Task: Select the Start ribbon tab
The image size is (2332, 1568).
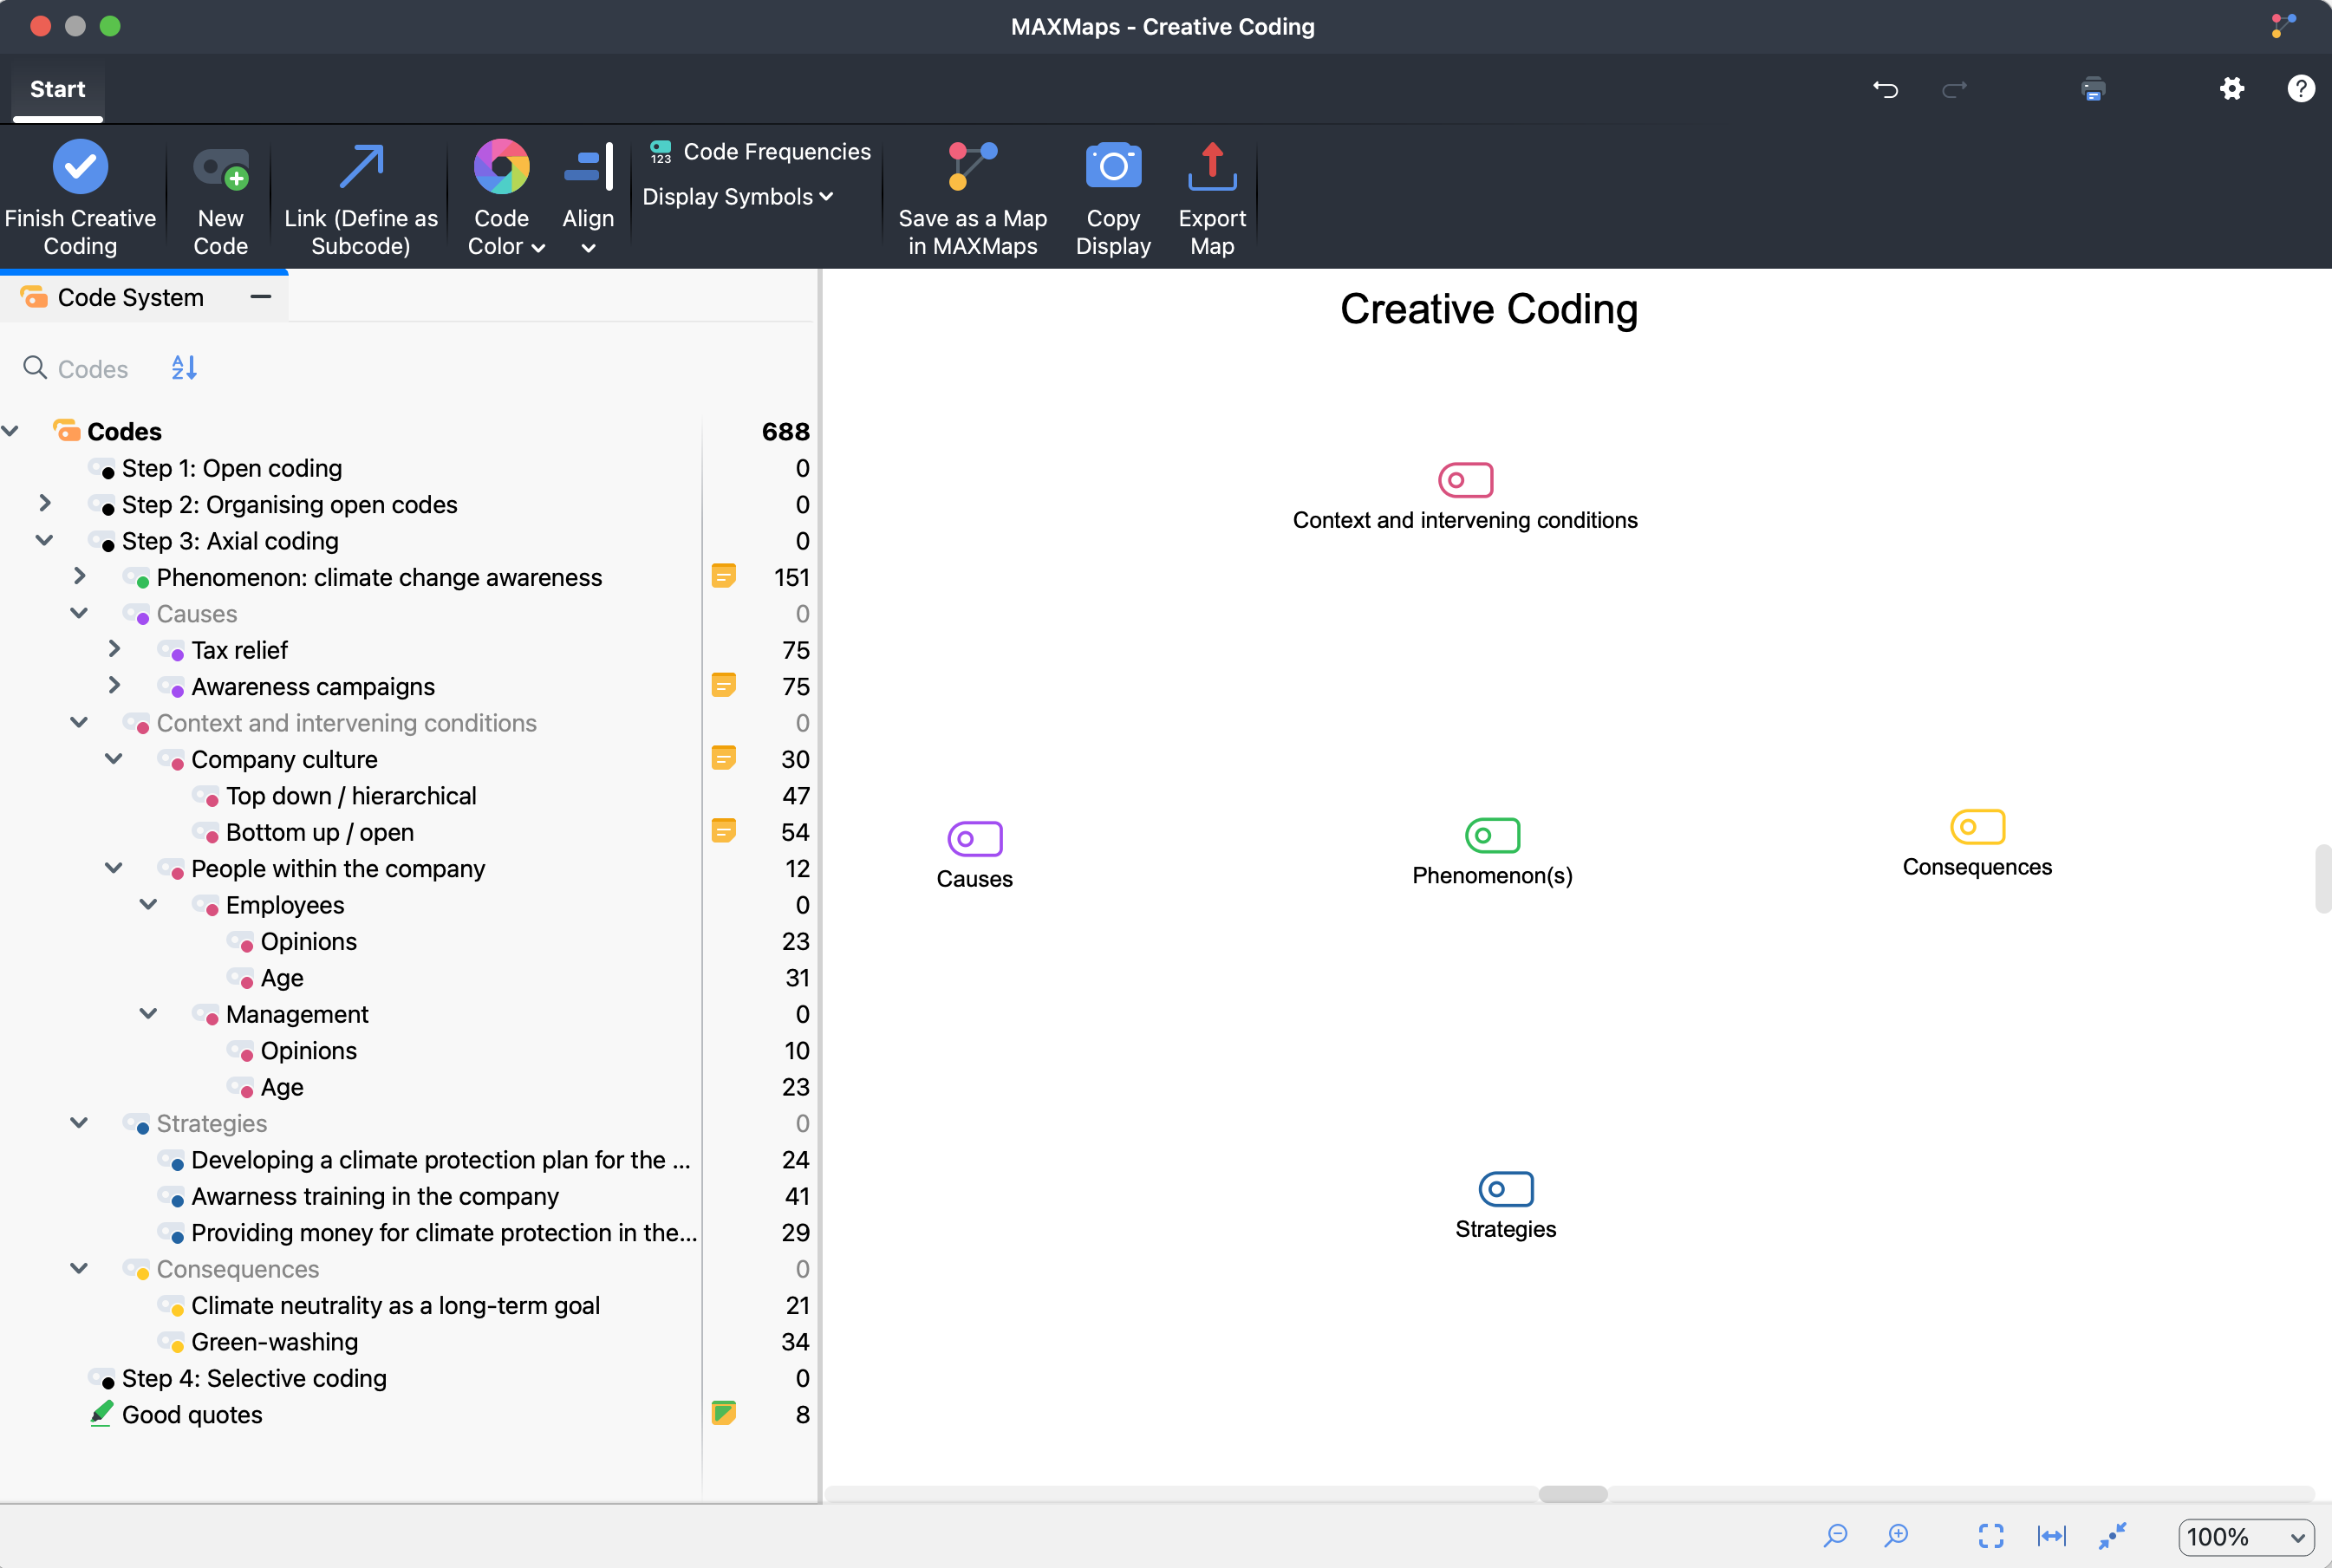Action: [57, 89]
